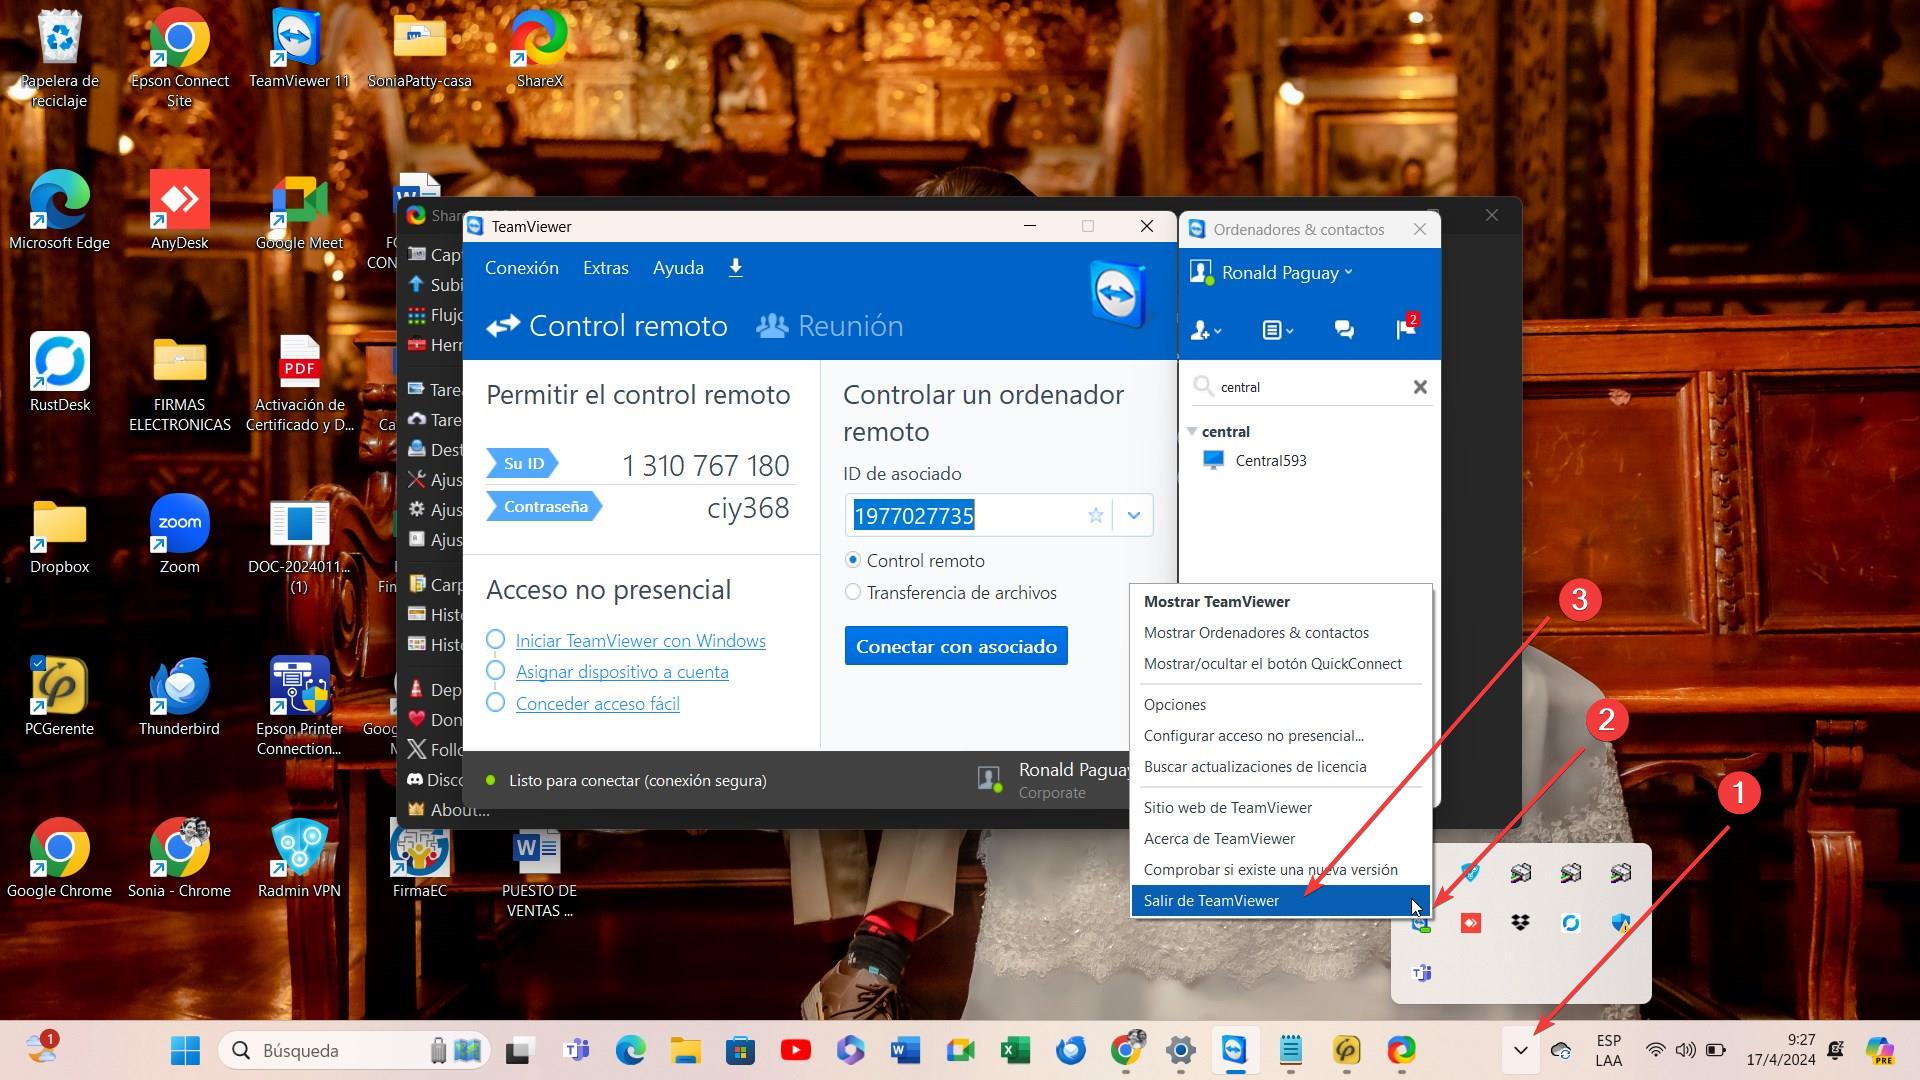The height and width of the screenshot is (1080, 1920).
Task: Open the ID de asociado history dropdown
Action: click(x=1133, y=515)
